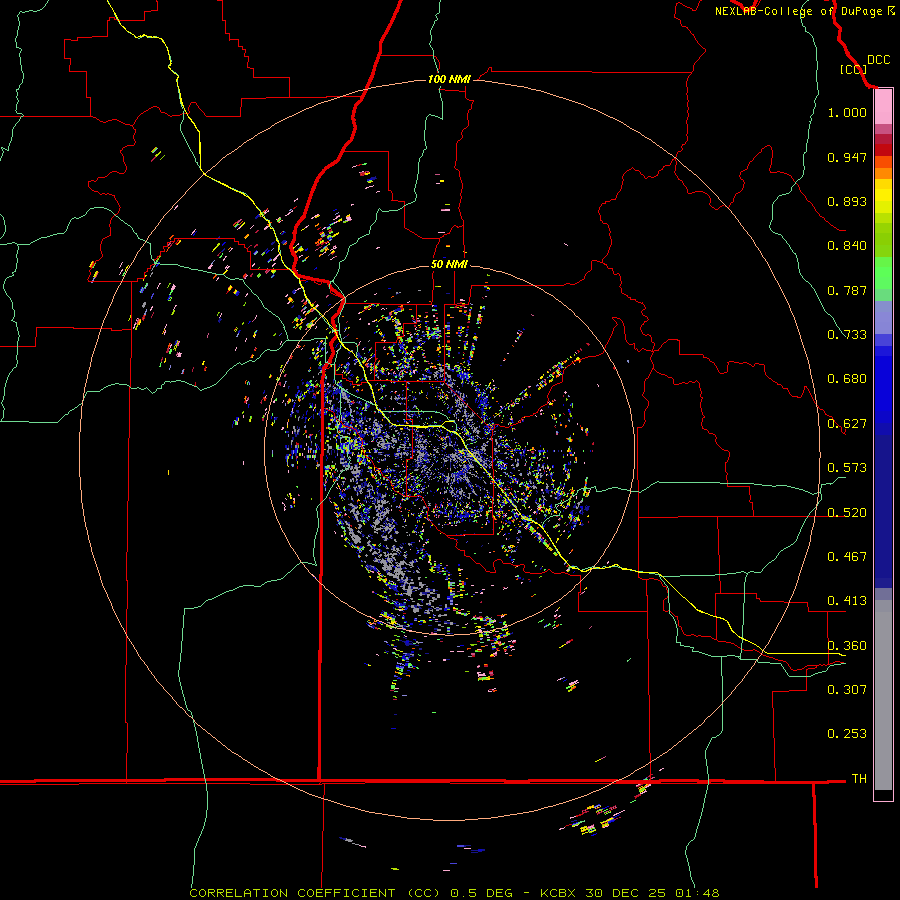Pick the gray segment of the color bar
Viewport: 900px width, 900px height.
point(883,695)
